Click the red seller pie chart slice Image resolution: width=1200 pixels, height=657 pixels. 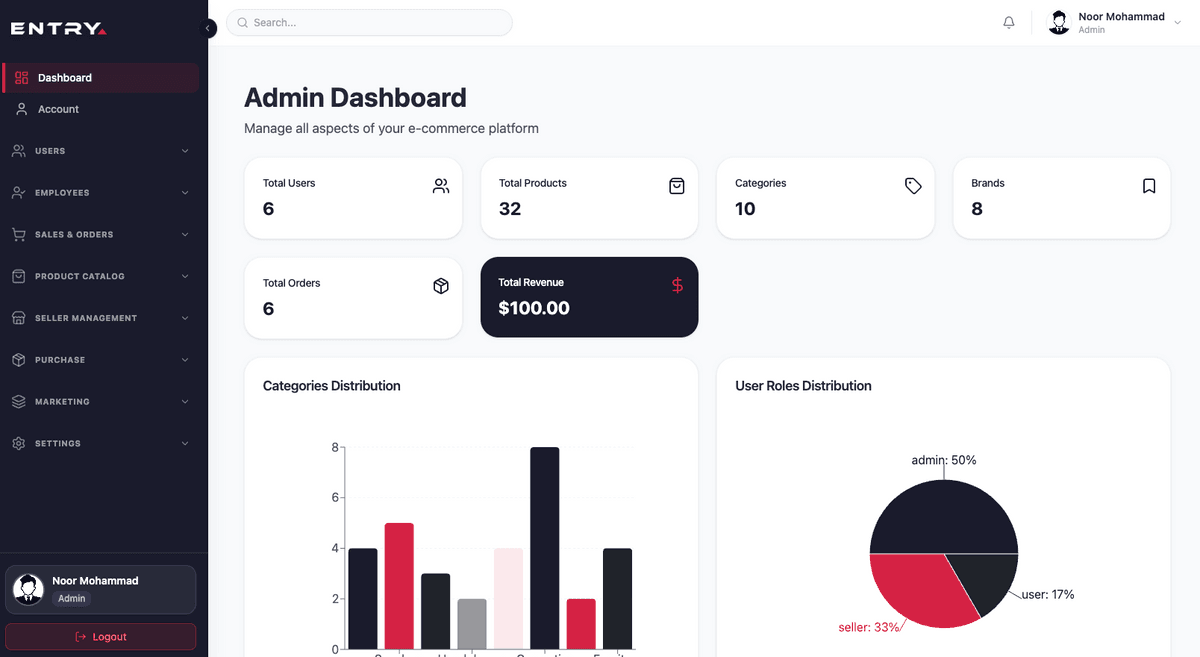click(915, 590)
